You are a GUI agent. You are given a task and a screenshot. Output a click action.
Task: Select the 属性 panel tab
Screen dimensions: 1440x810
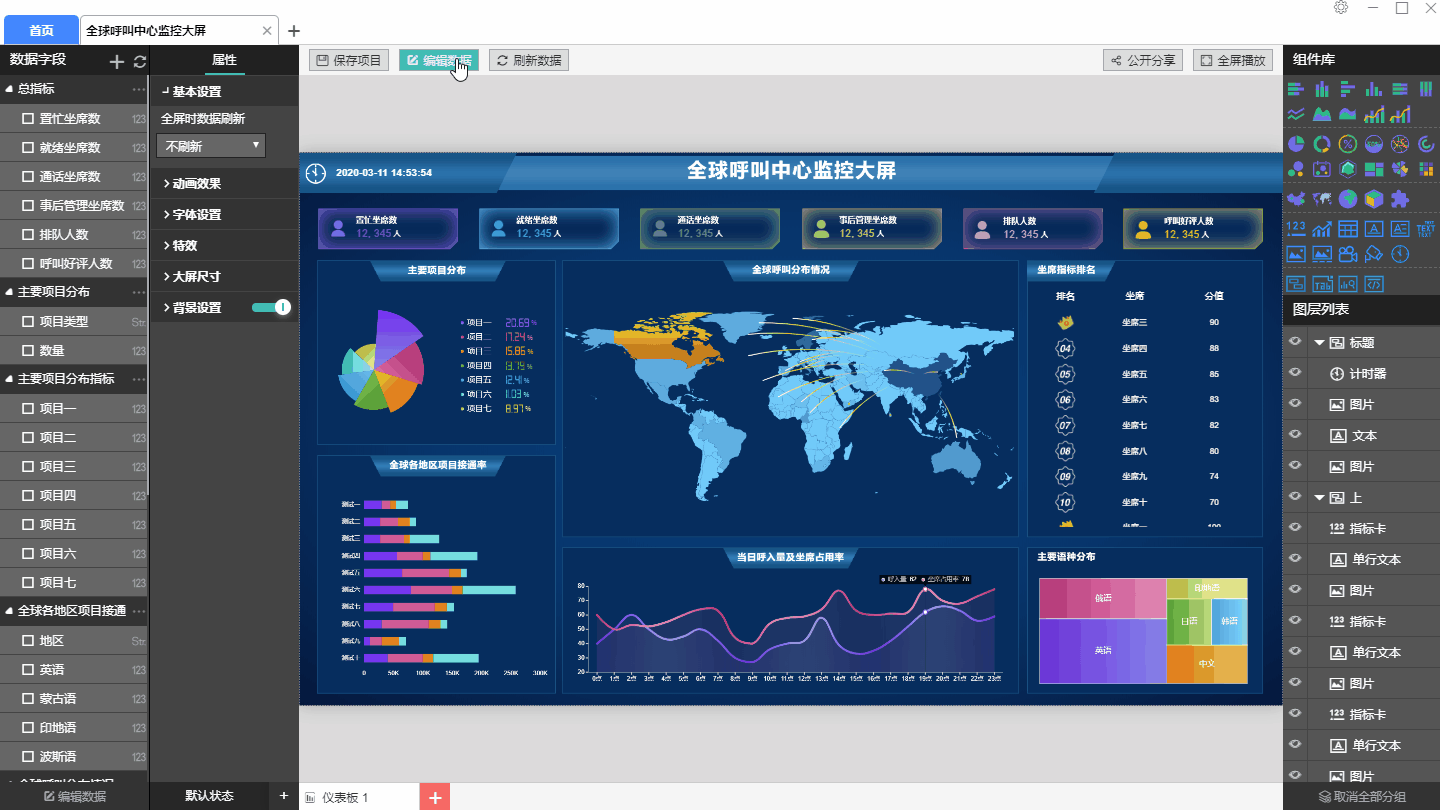(224, 60)
